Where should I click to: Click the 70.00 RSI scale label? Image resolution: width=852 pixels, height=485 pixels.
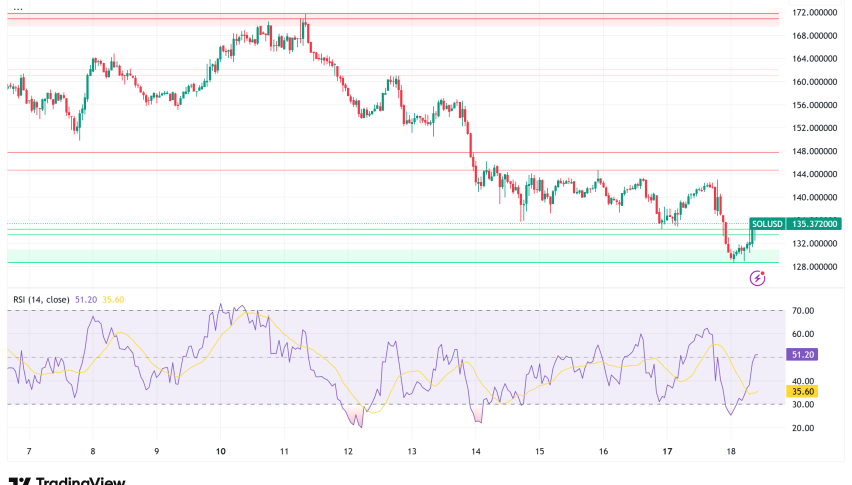pyautogui.click(x=804, y=311)
